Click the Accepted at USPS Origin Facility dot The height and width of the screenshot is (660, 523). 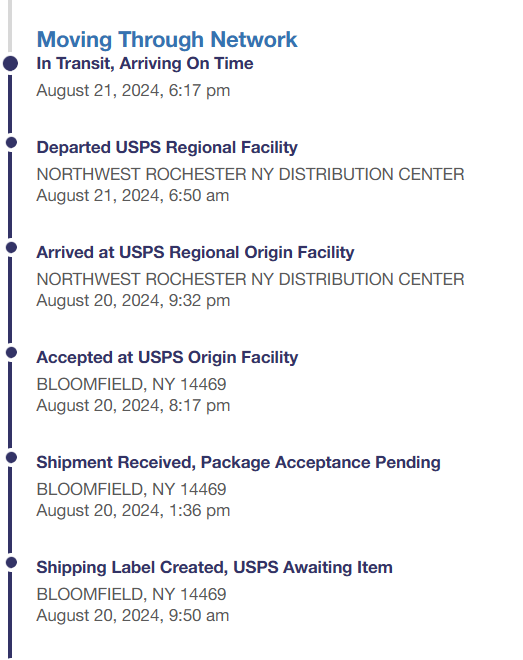pyautogui.click(x=11, y=352)
